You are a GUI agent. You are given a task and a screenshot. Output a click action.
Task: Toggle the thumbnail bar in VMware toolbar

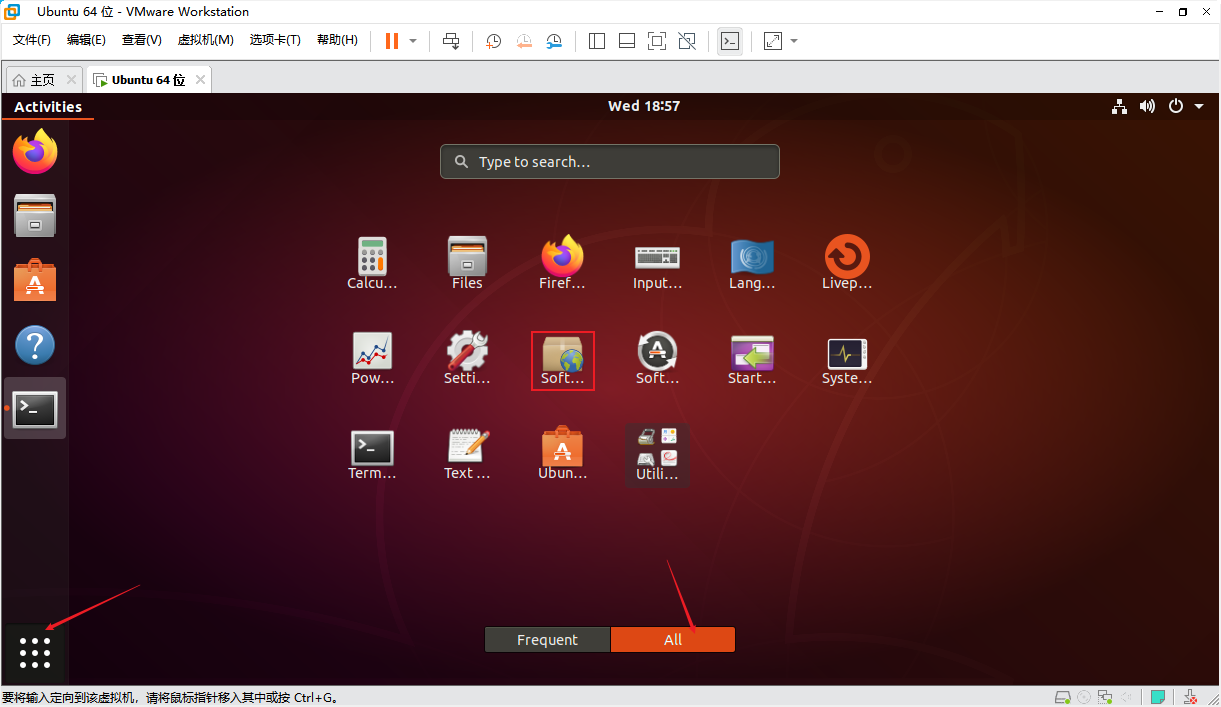(x=627, y=41)
